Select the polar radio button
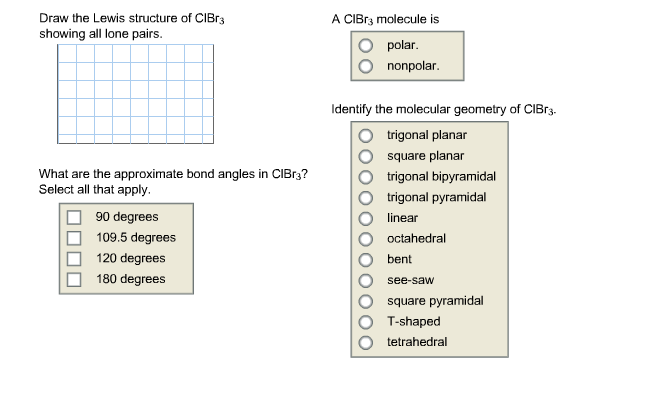This screenshot has height=393, width=654. coord(366,45)
